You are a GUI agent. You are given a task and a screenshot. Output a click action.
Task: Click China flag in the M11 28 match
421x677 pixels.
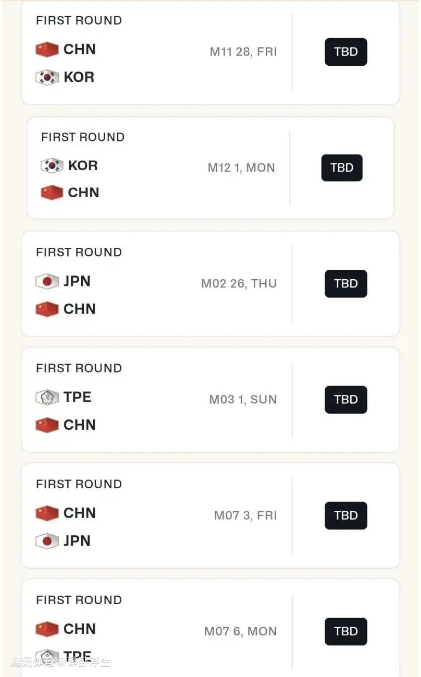(47, 49)
